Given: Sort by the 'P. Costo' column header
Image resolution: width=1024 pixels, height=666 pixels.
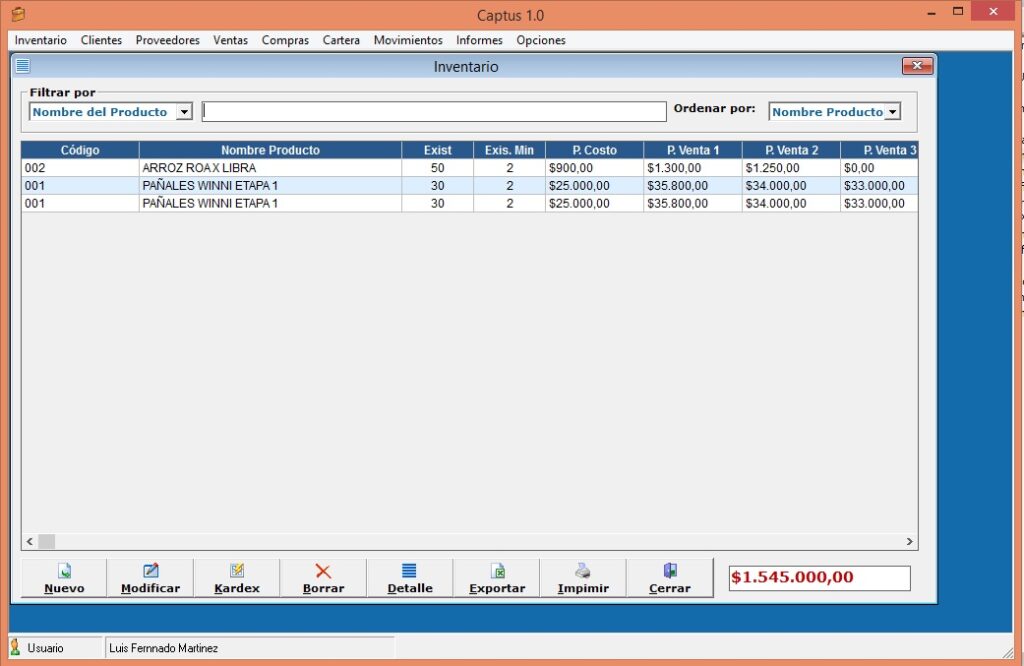Looking at the screenshot, I should click(594, 150).
